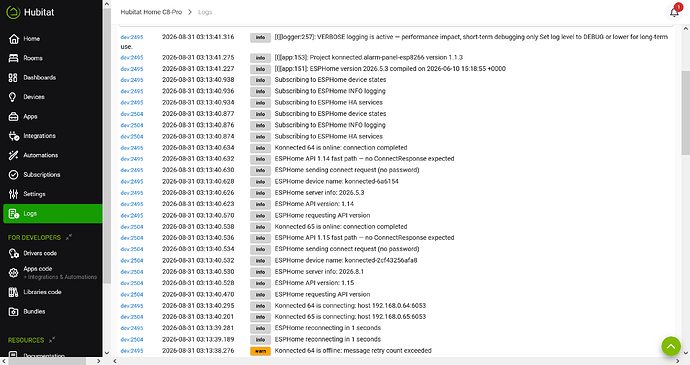Click the Hubitat logo icon
Screen dimensions: 690x365
click(x=13, y=12)
